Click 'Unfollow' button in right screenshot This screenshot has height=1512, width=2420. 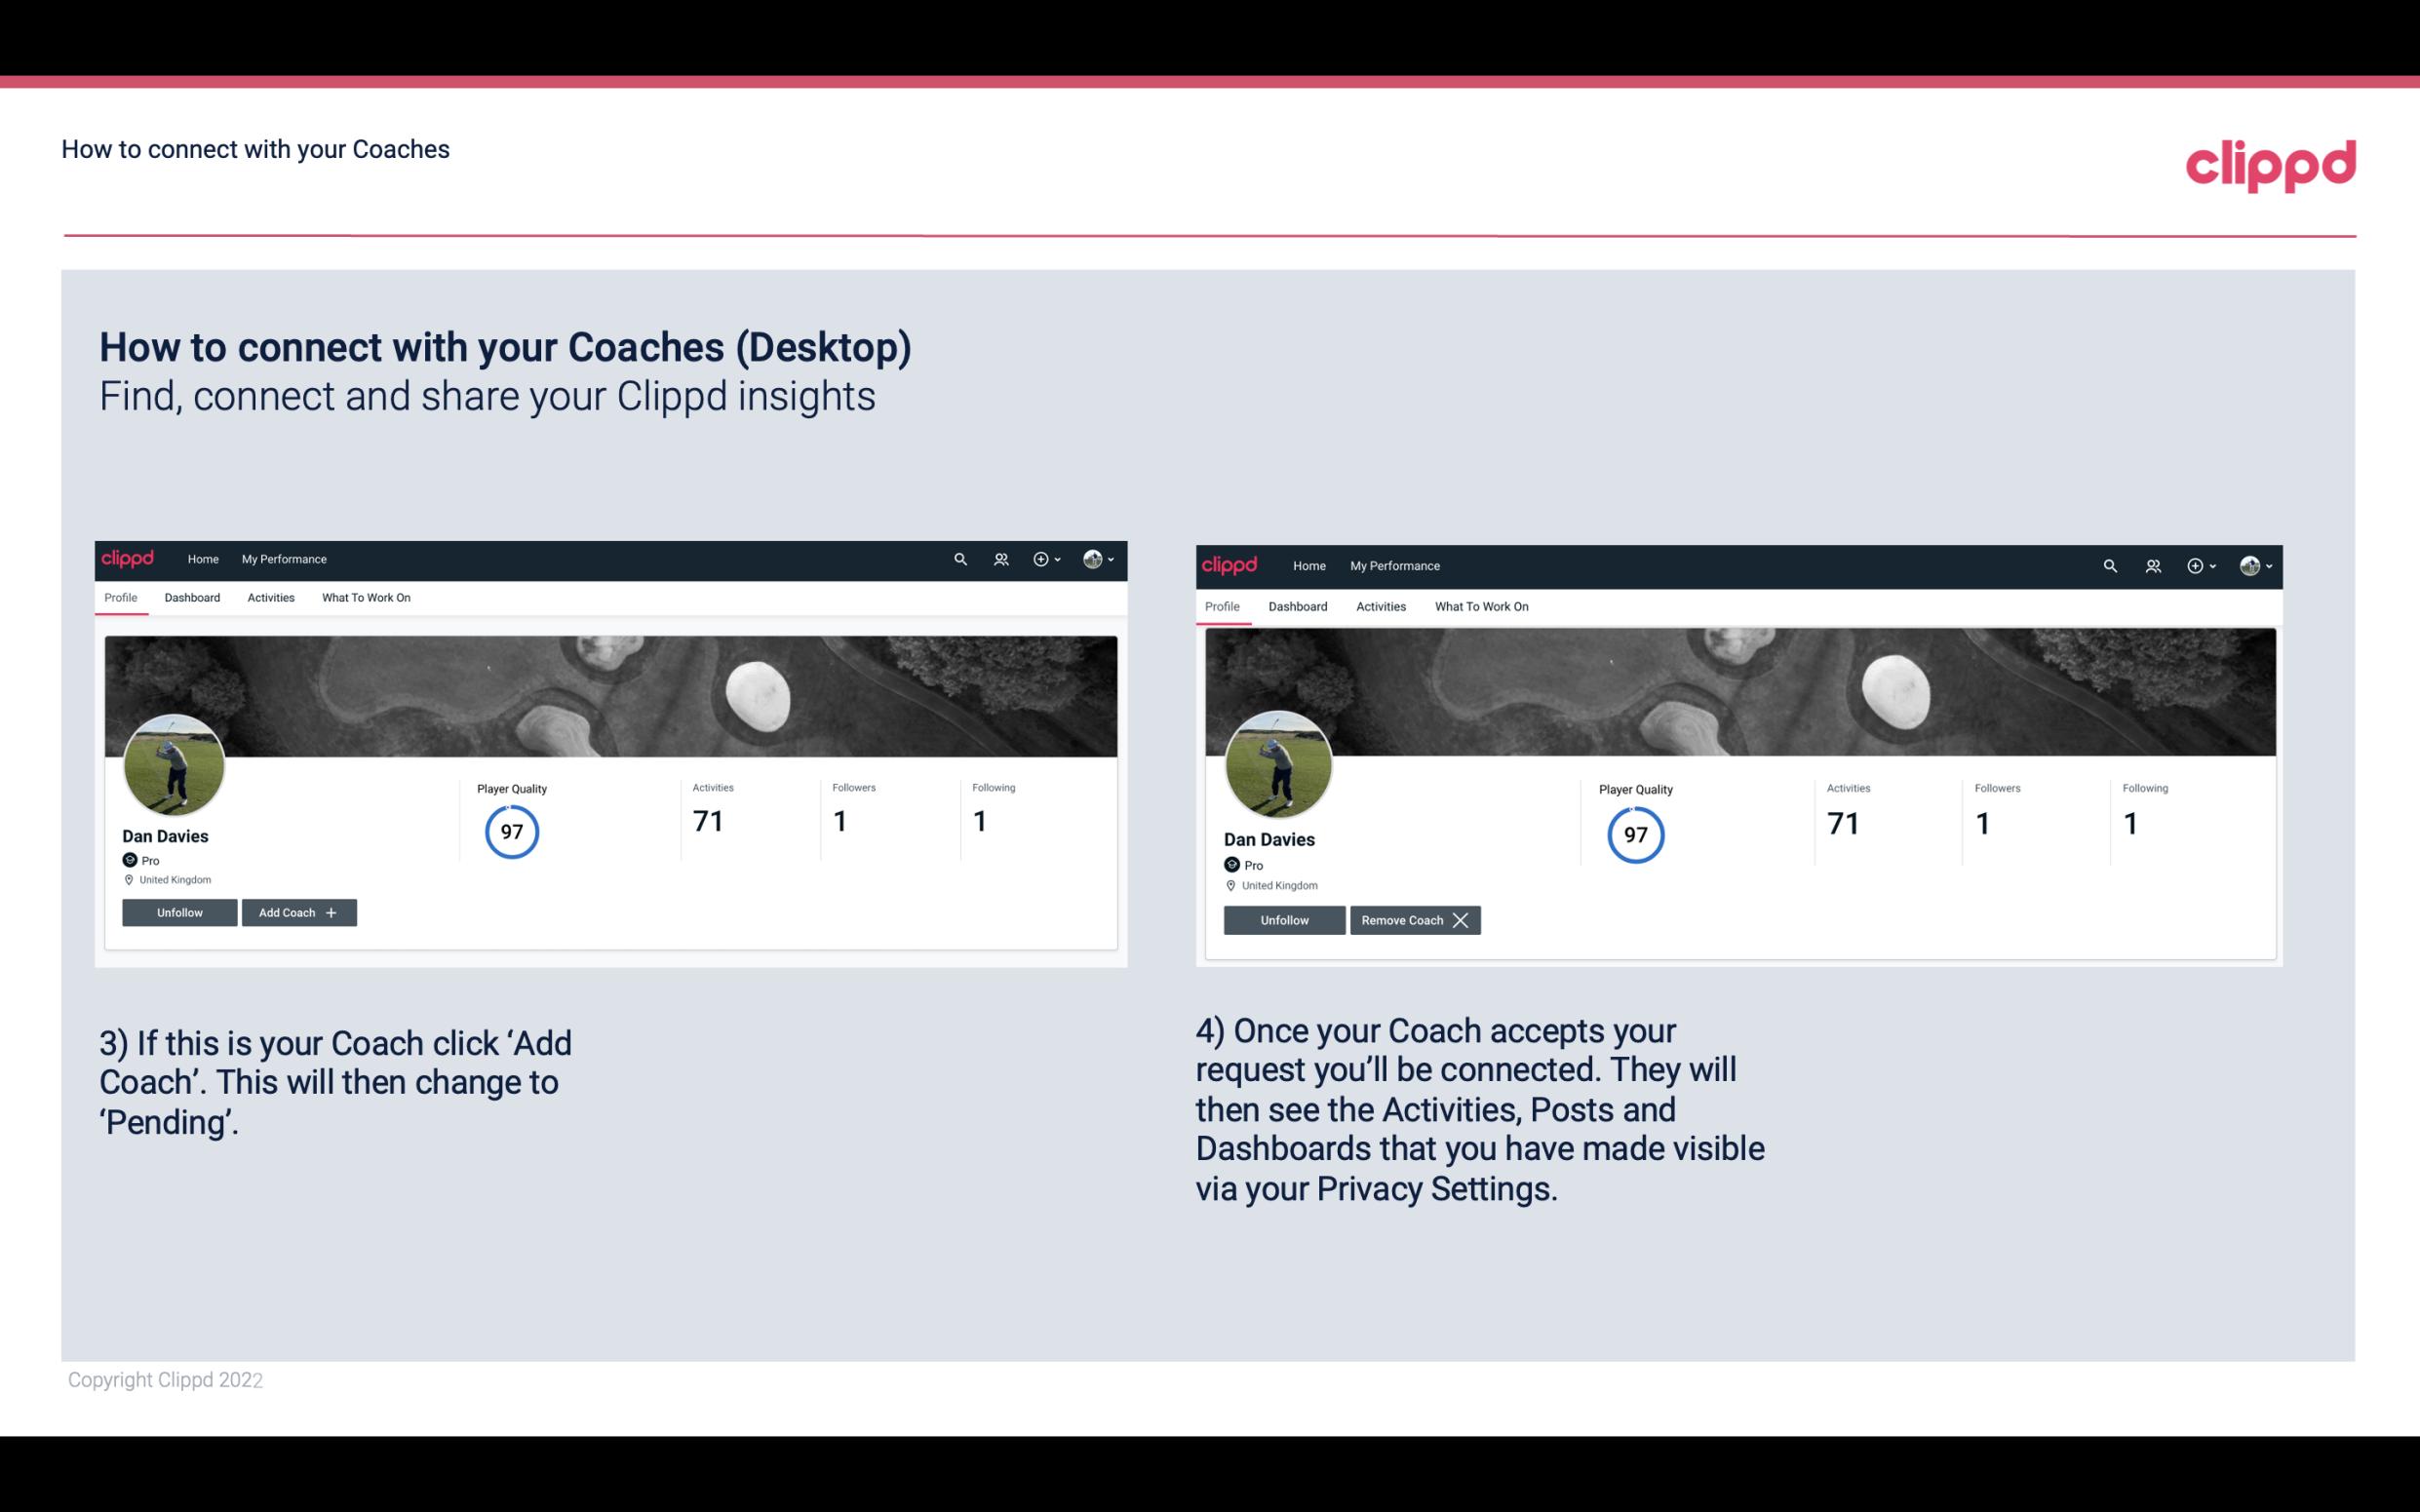pyautogui.click(x=1282, y=919)
